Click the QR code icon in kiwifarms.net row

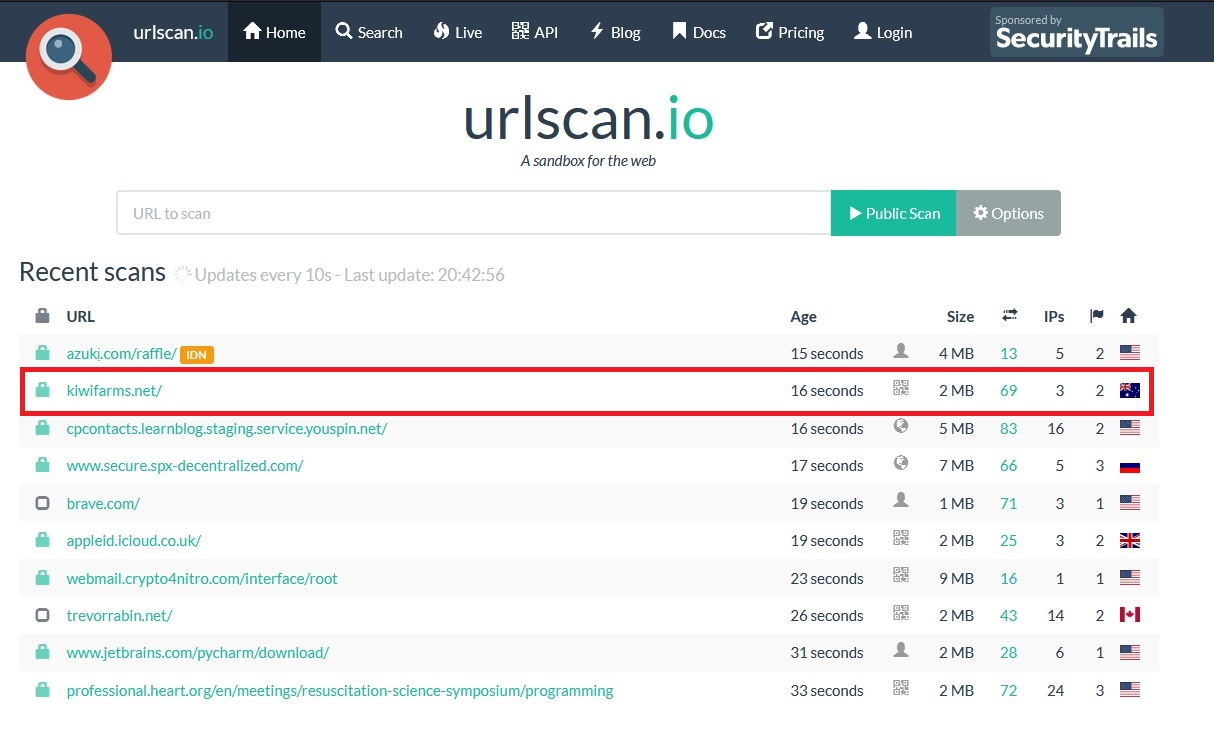pos(901,390)
